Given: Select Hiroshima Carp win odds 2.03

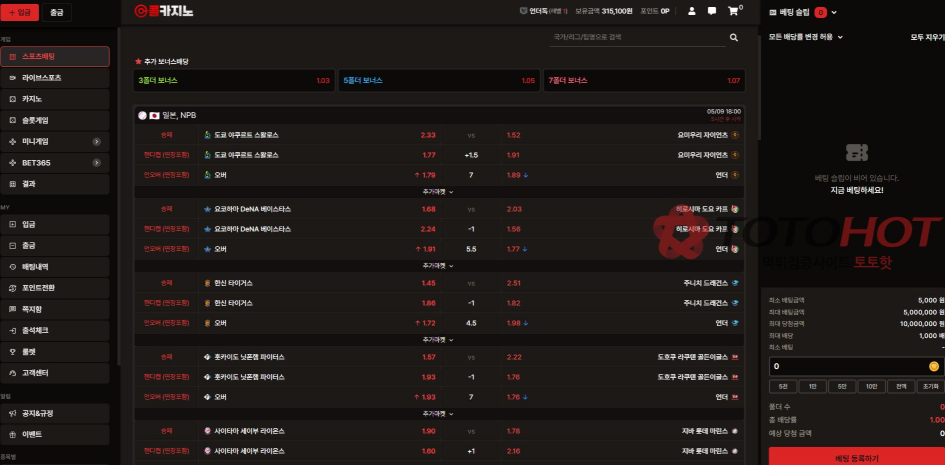Looking at the screenshot, I should pyautogui.click(x=514, y=209).
